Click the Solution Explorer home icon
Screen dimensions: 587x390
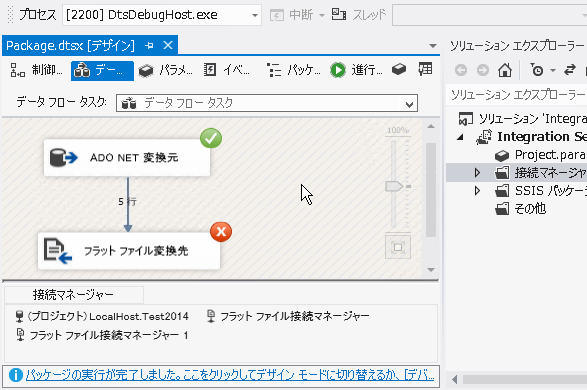click(505, 70)
